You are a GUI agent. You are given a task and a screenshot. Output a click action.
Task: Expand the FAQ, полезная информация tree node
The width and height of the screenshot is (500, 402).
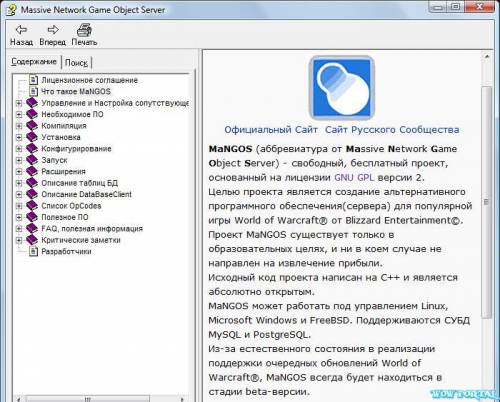(19, 229)
